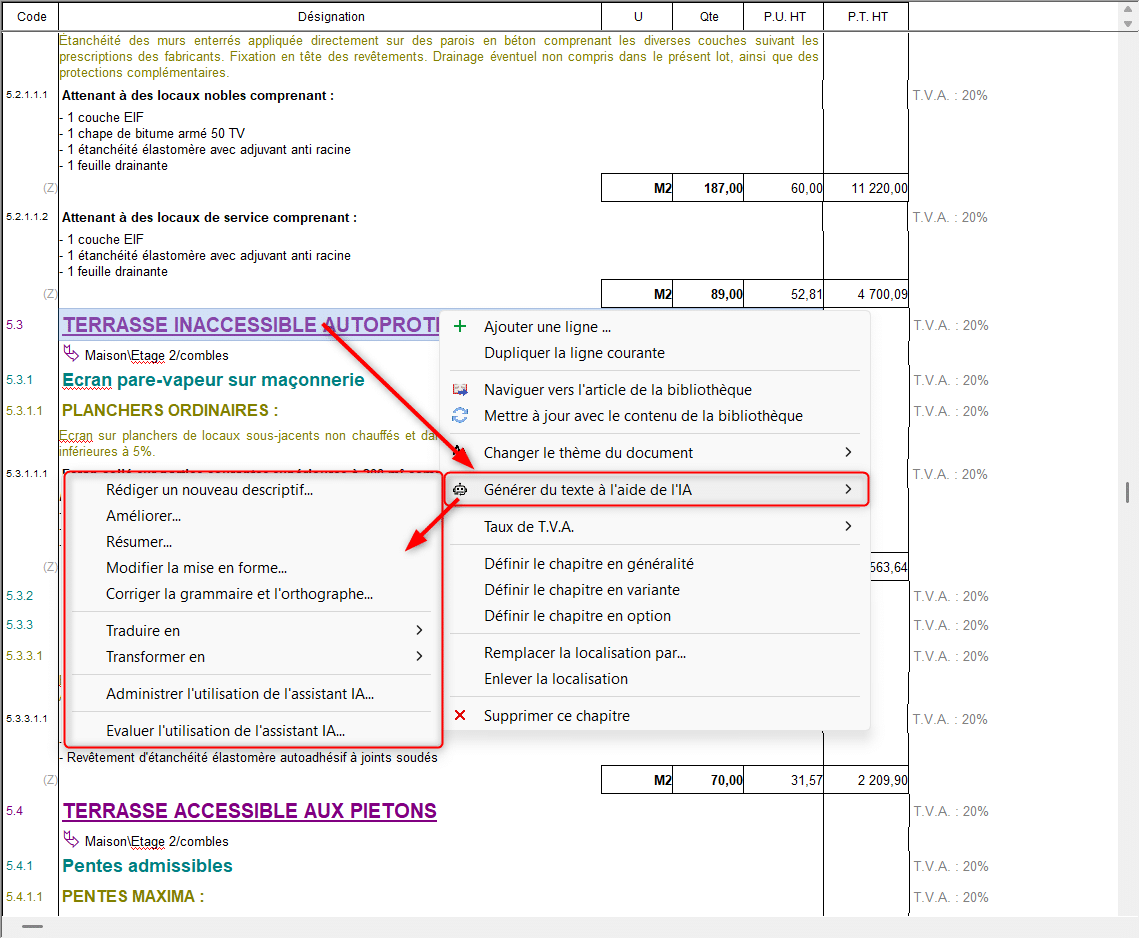
Task: Select Rédiger un nouveau descriptif
Action: click(x=209, y=490)
